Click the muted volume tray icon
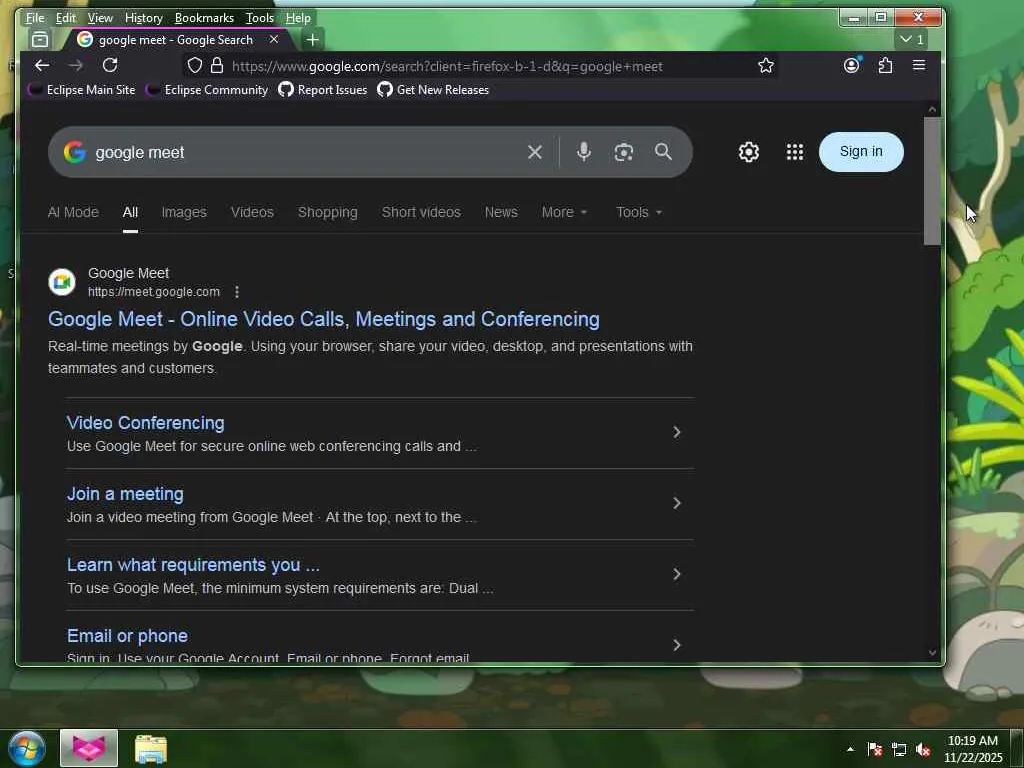 (x=923, y=749)
